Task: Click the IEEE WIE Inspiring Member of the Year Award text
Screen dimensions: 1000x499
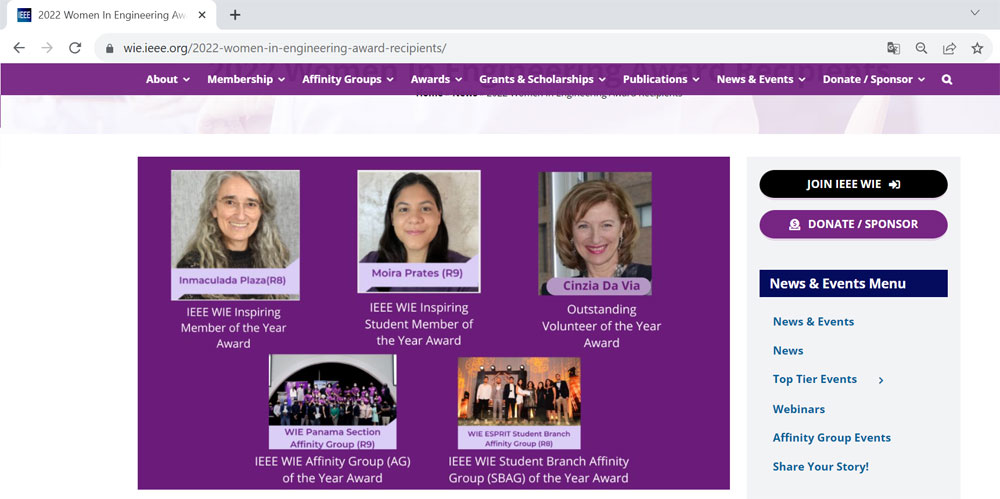Action: click(233, 328)
